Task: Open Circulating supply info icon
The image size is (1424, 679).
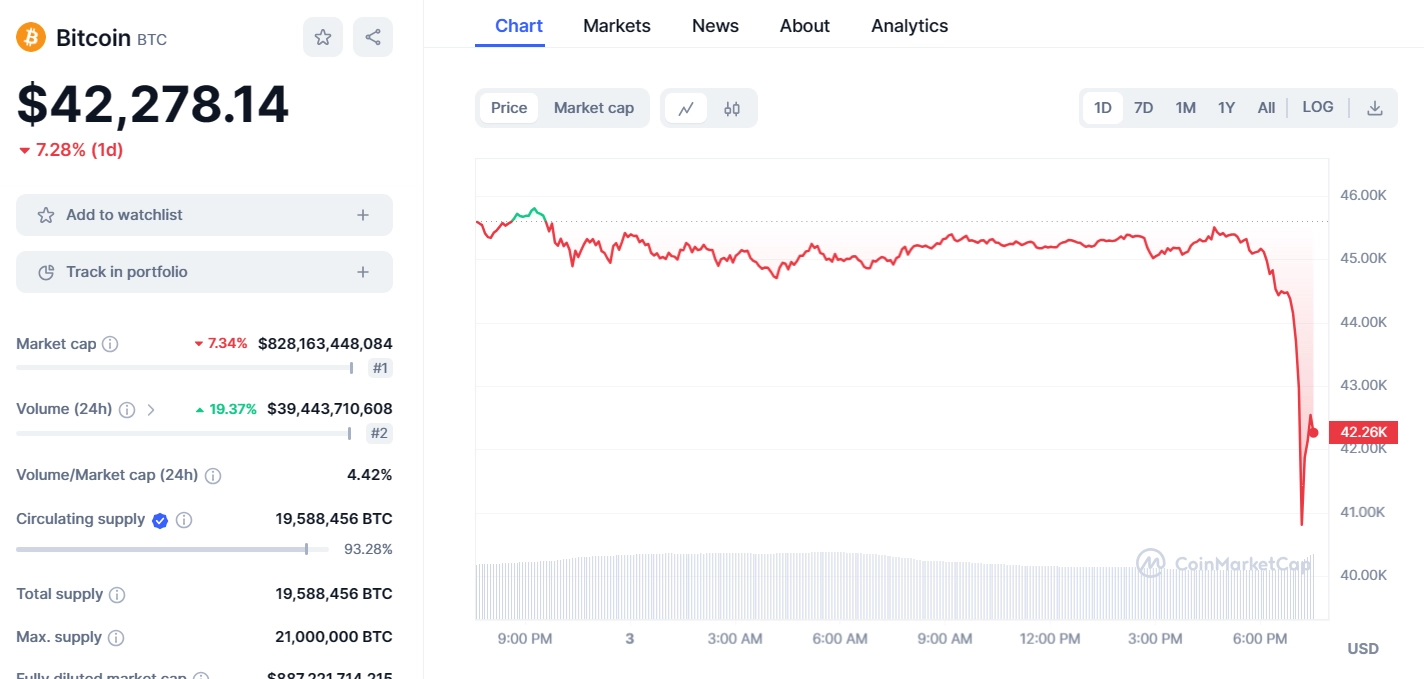Action: point(184,520)
